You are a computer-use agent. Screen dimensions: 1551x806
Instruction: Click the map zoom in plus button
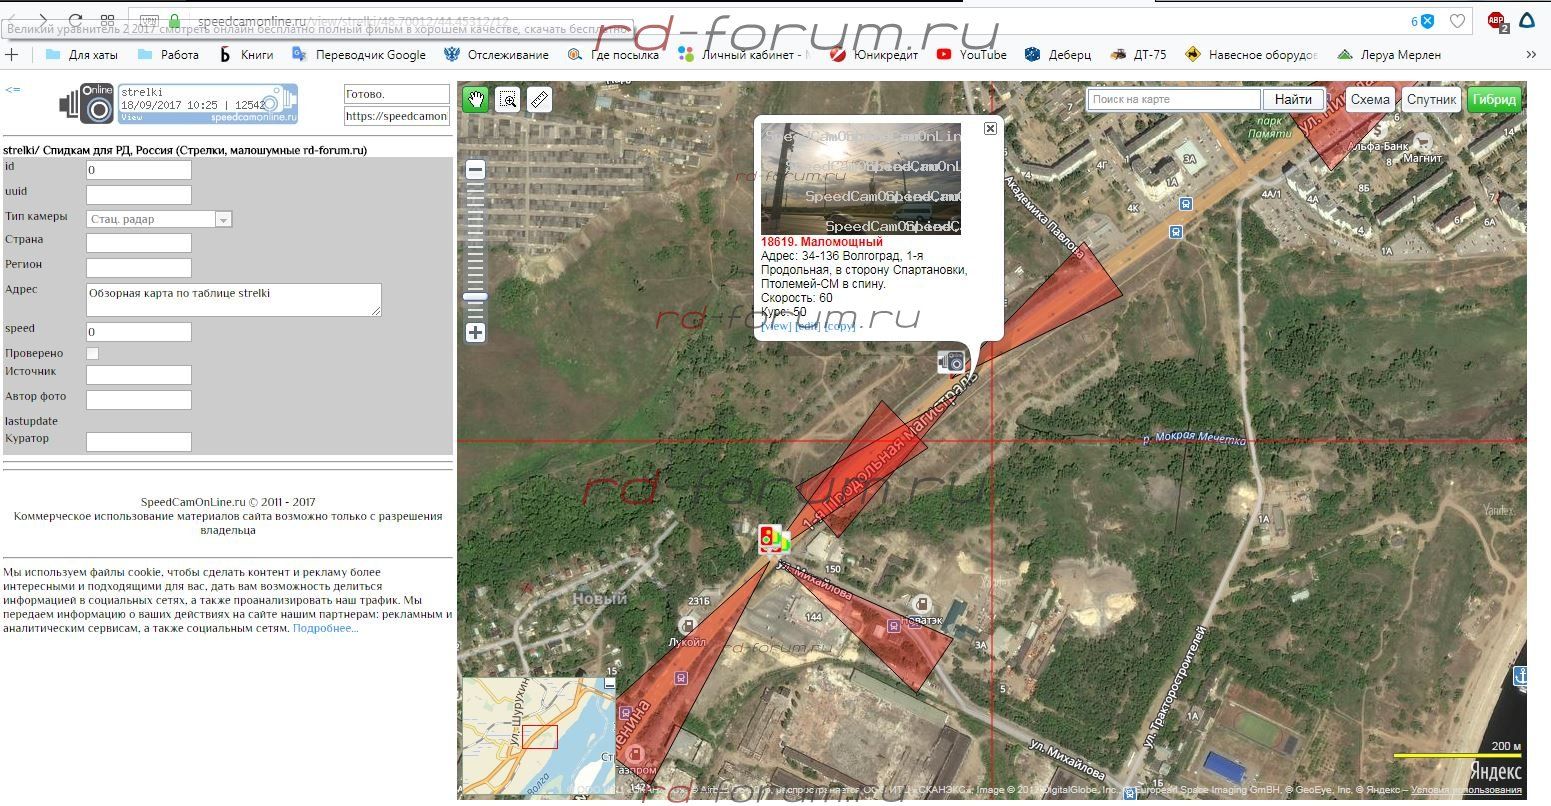[476, 332]
